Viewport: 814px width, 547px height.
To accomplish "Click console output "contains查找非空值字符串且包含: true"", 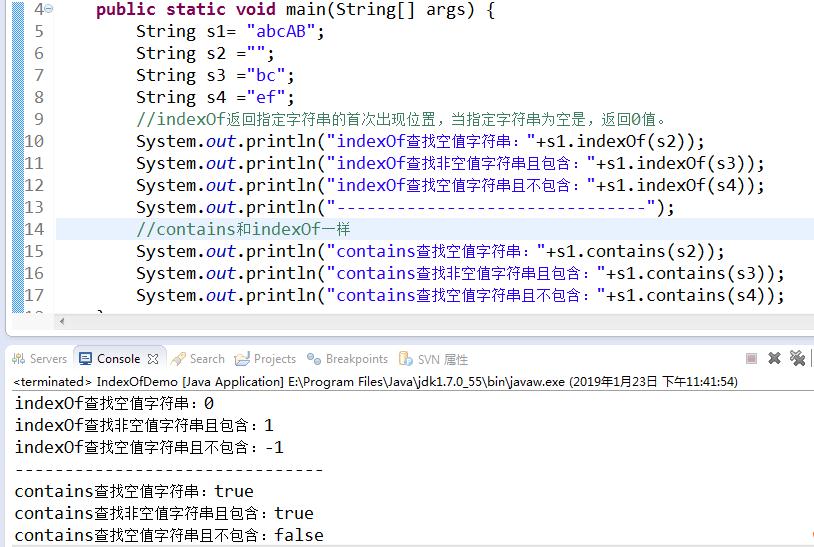I will [x=164, y=513].
